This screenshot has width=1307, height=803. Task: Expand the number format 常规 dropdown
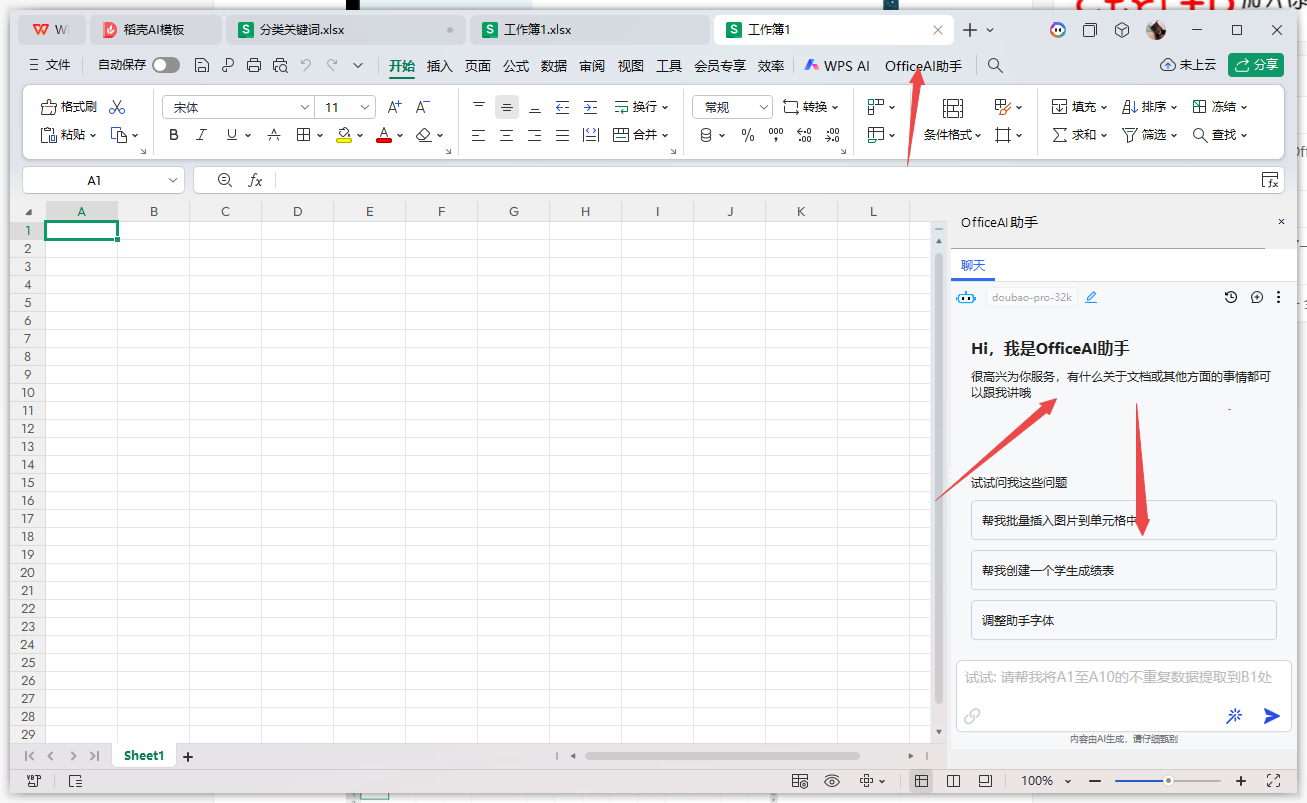[x=764, y=107]
